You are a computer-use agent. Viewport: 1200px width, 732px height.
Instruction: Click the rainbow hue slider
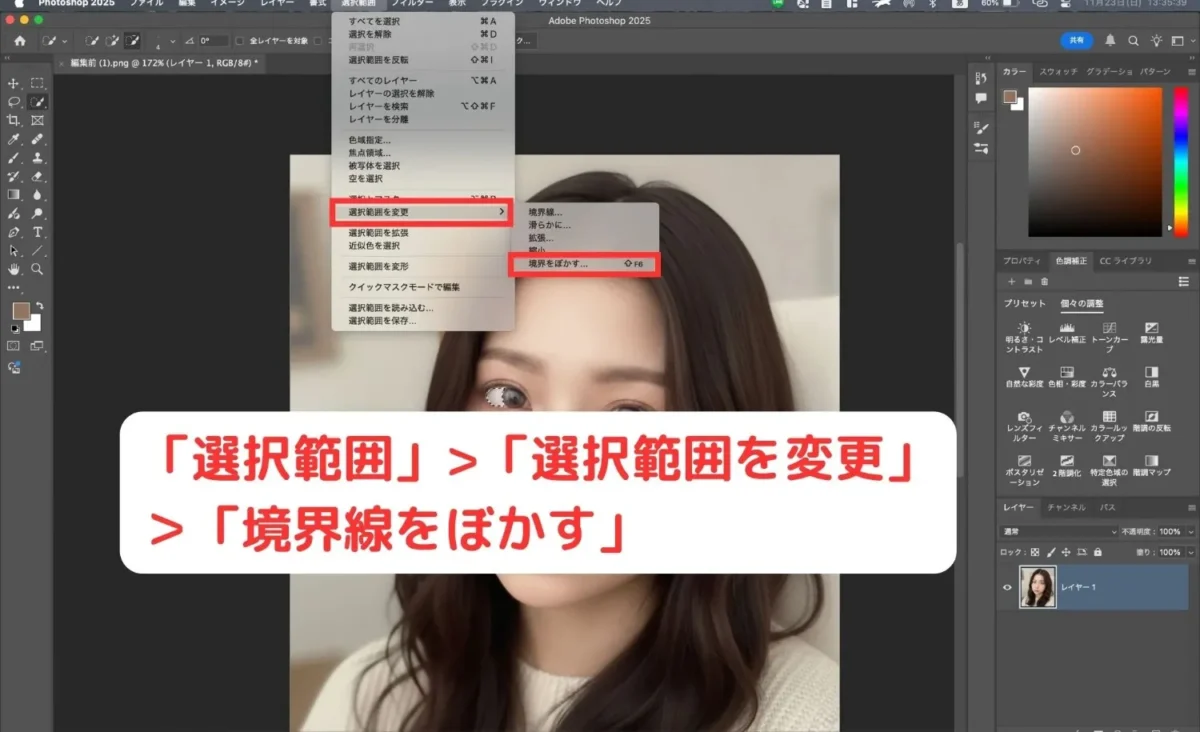point(1179,161)
